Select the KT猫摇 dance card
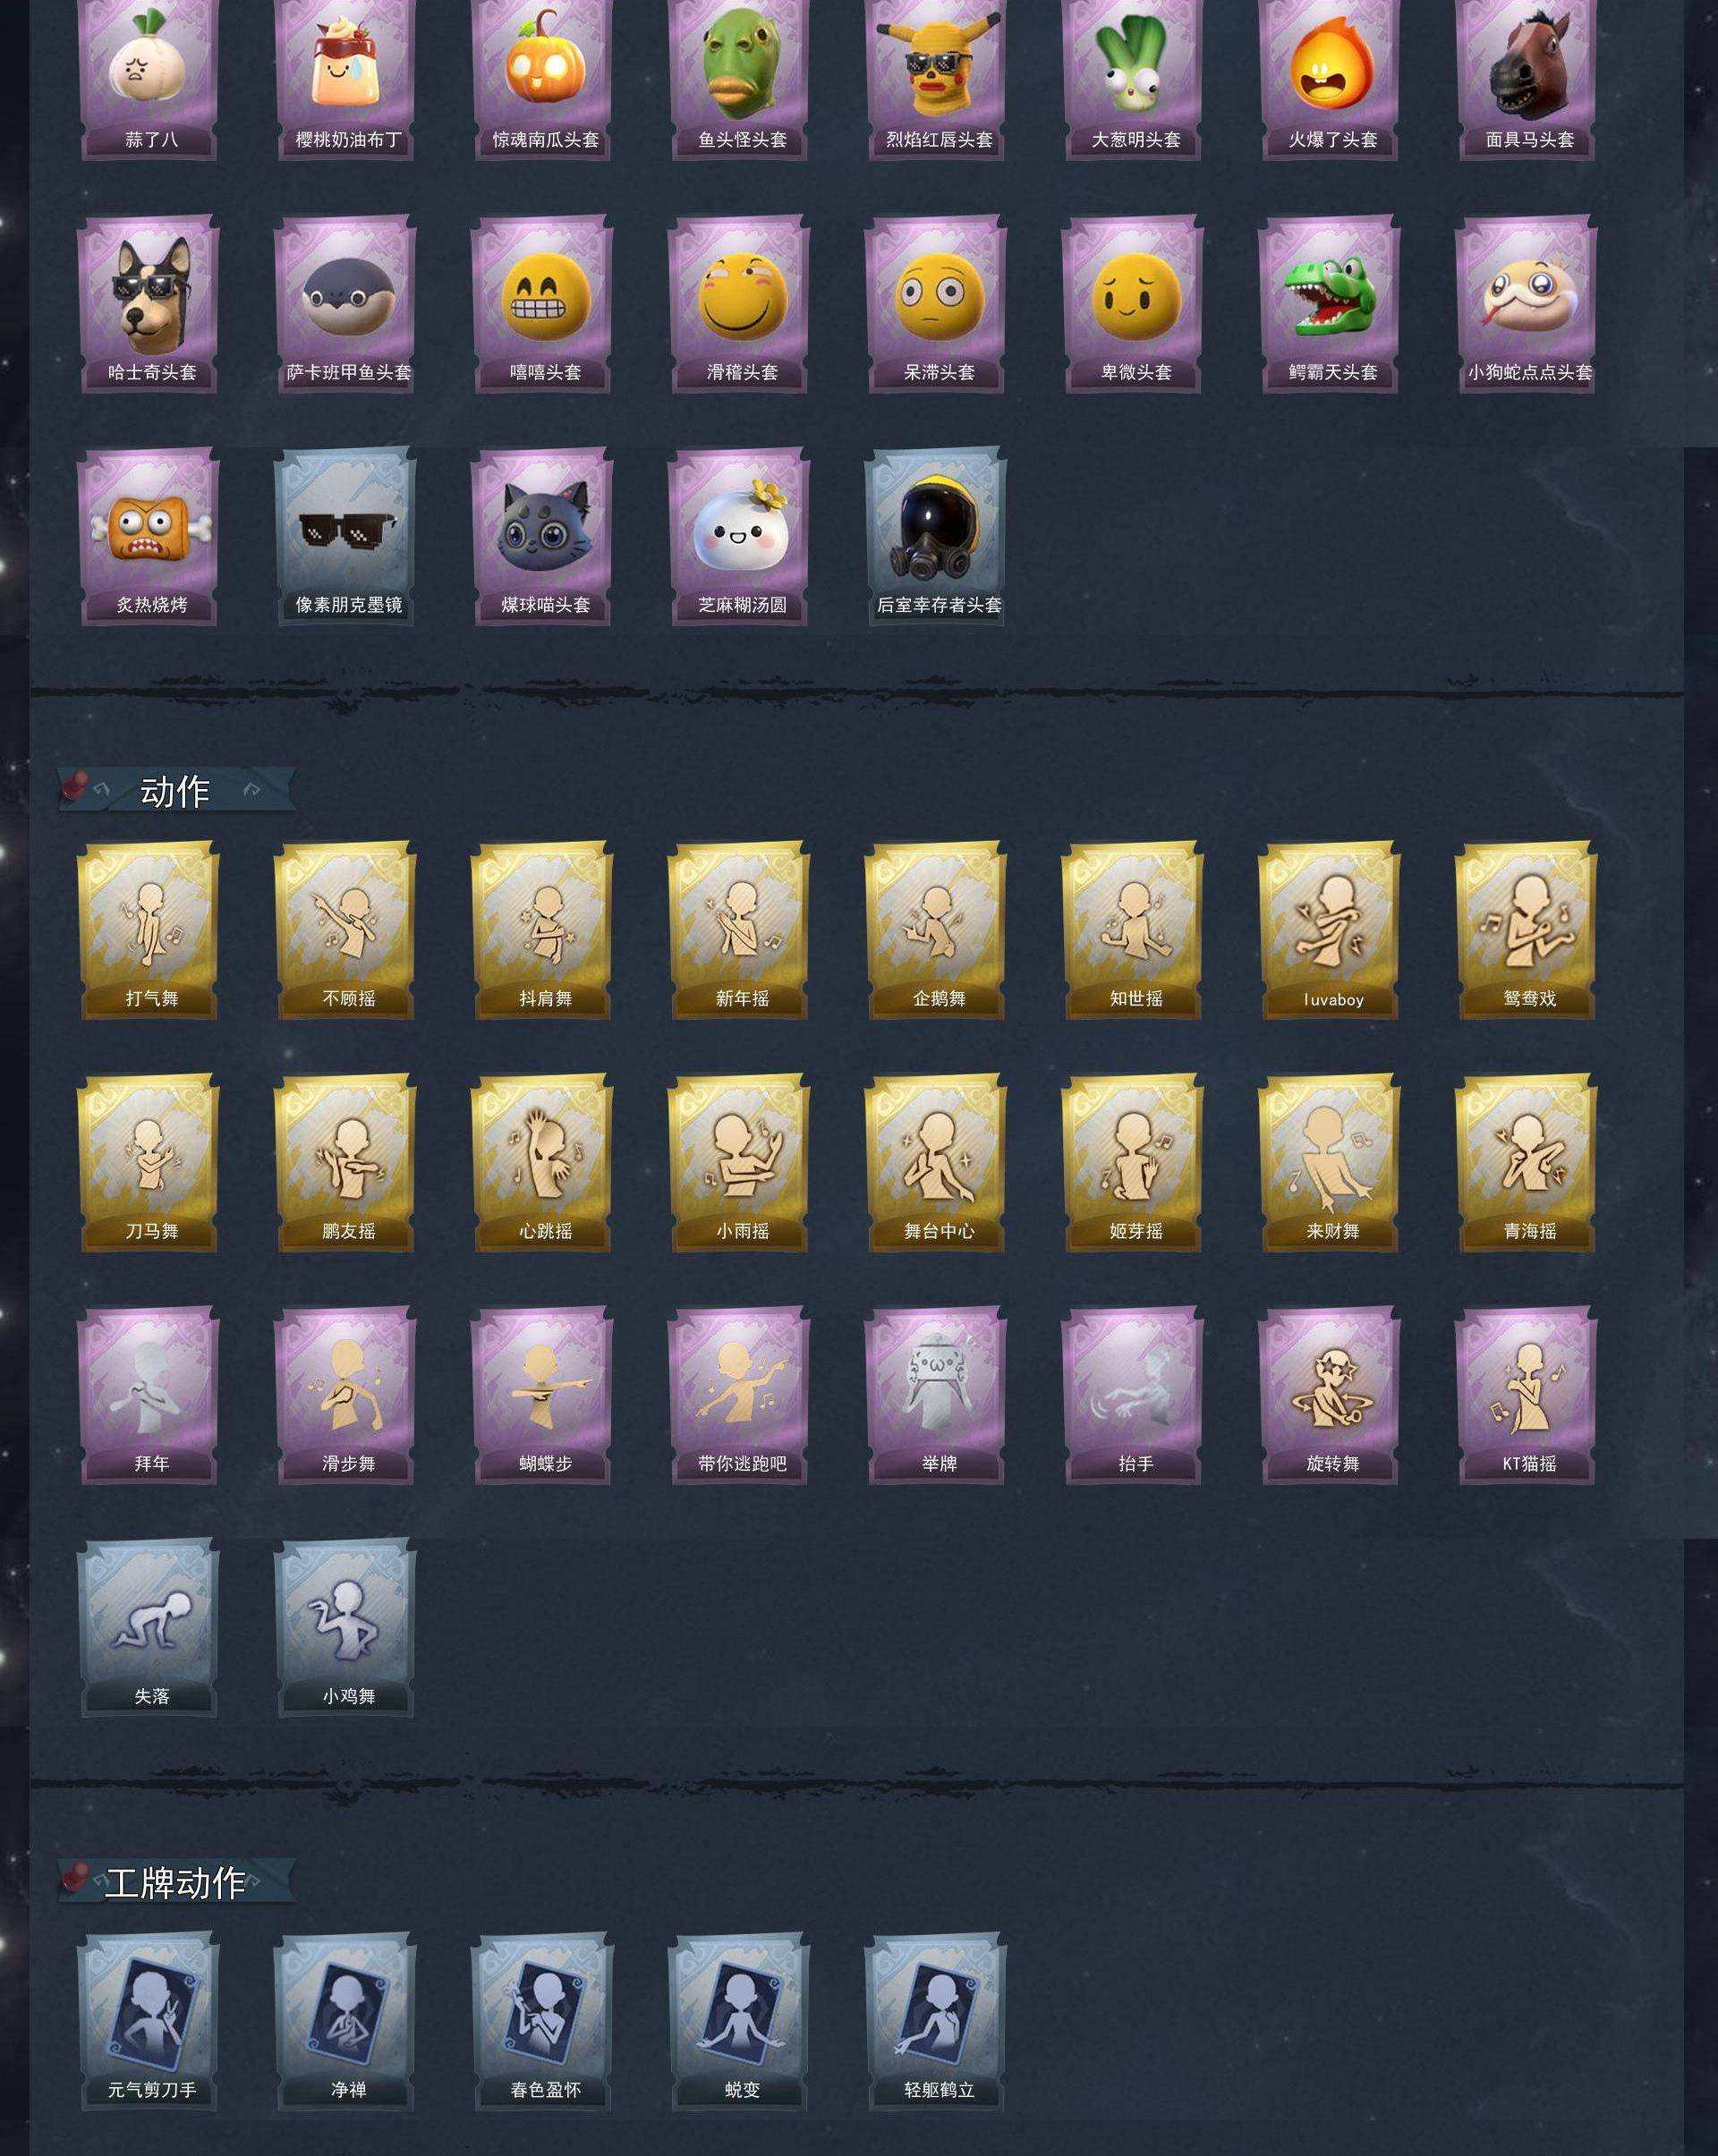The height and width of the screenshot is (2156, 1718). point(1527,1396)
